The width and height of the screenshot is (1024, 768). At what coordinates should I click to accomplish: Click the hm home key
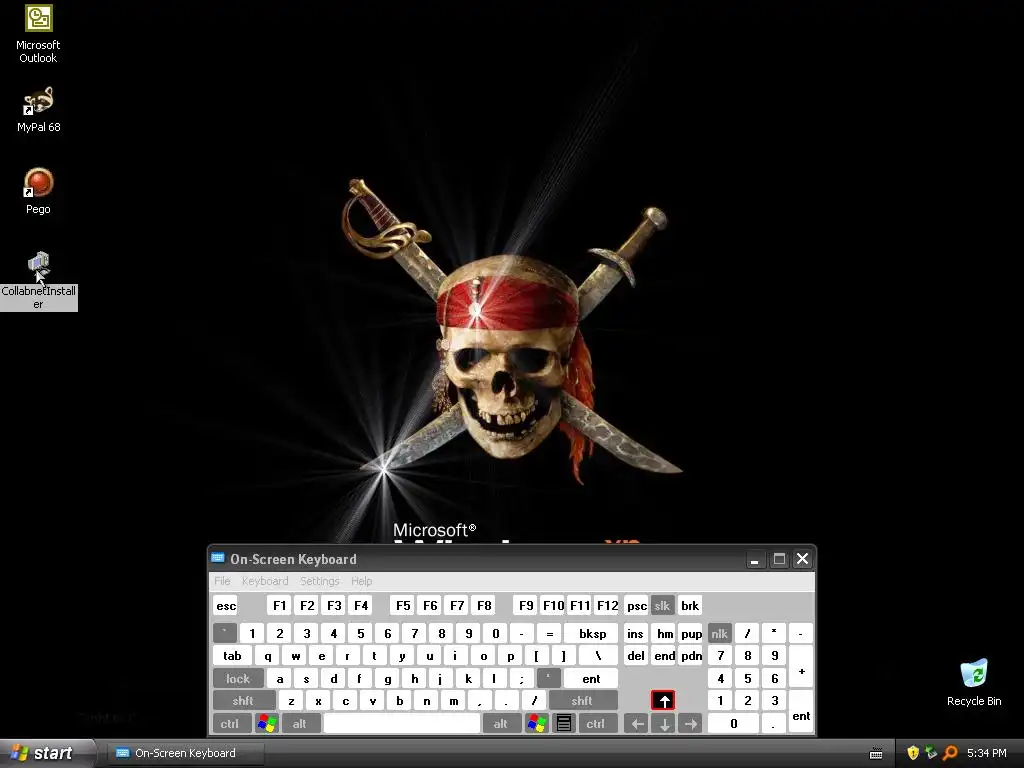pos(664,633)
